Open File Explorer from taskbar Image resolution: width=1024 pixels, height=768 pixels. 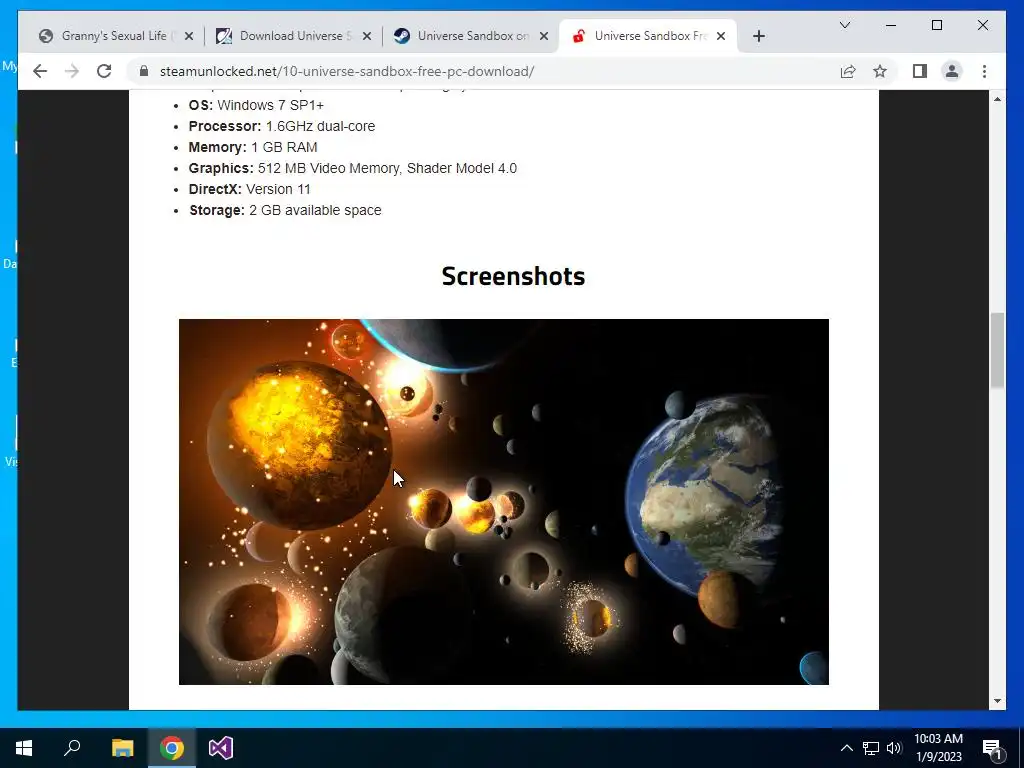(x=122, y=748)
